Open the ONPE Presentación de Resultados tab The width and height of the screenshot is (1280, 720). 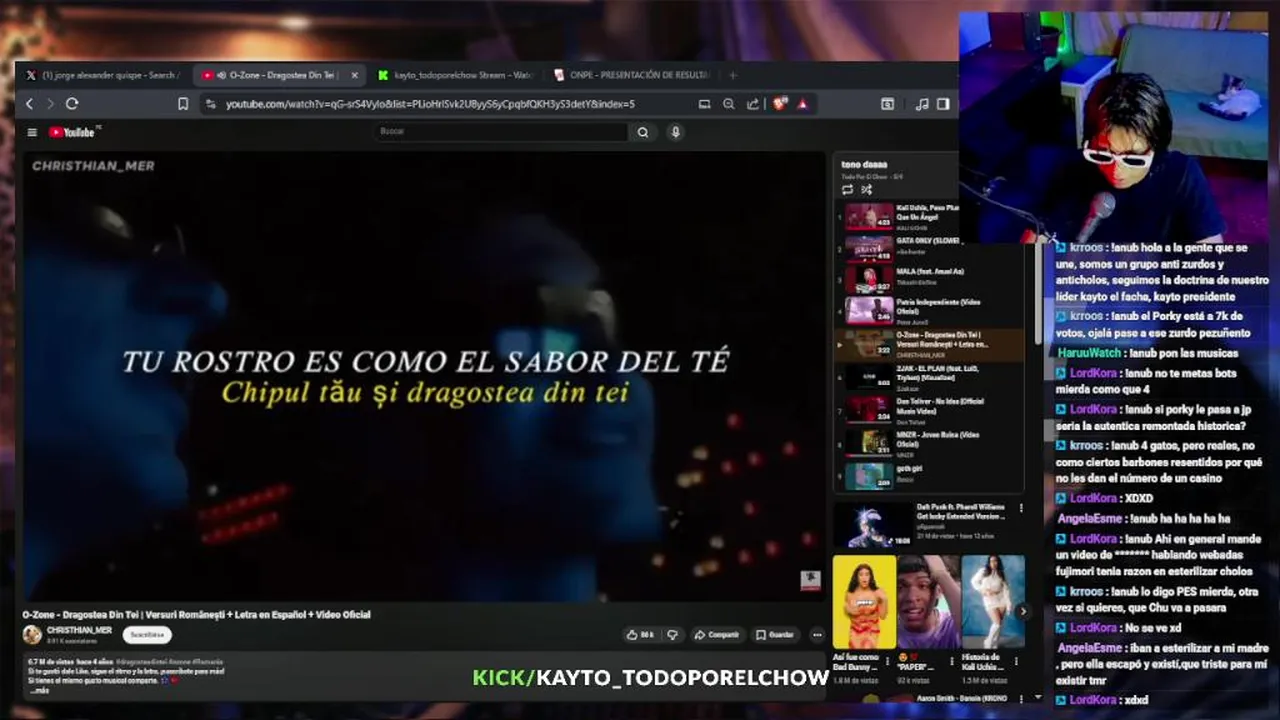pyautogui.click(x=630, y=75)
